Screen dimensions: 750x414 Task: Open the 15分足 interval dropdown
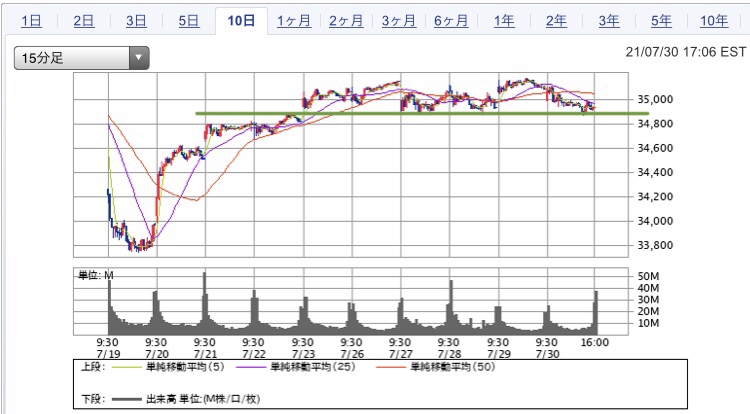tap(81, 58)
